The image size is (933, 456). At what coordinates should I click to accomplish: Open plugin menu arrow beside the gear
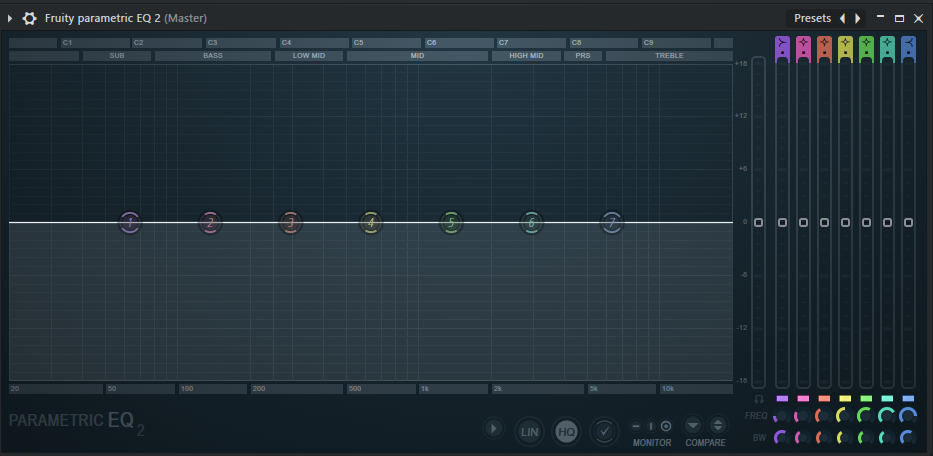click(10, 18)
